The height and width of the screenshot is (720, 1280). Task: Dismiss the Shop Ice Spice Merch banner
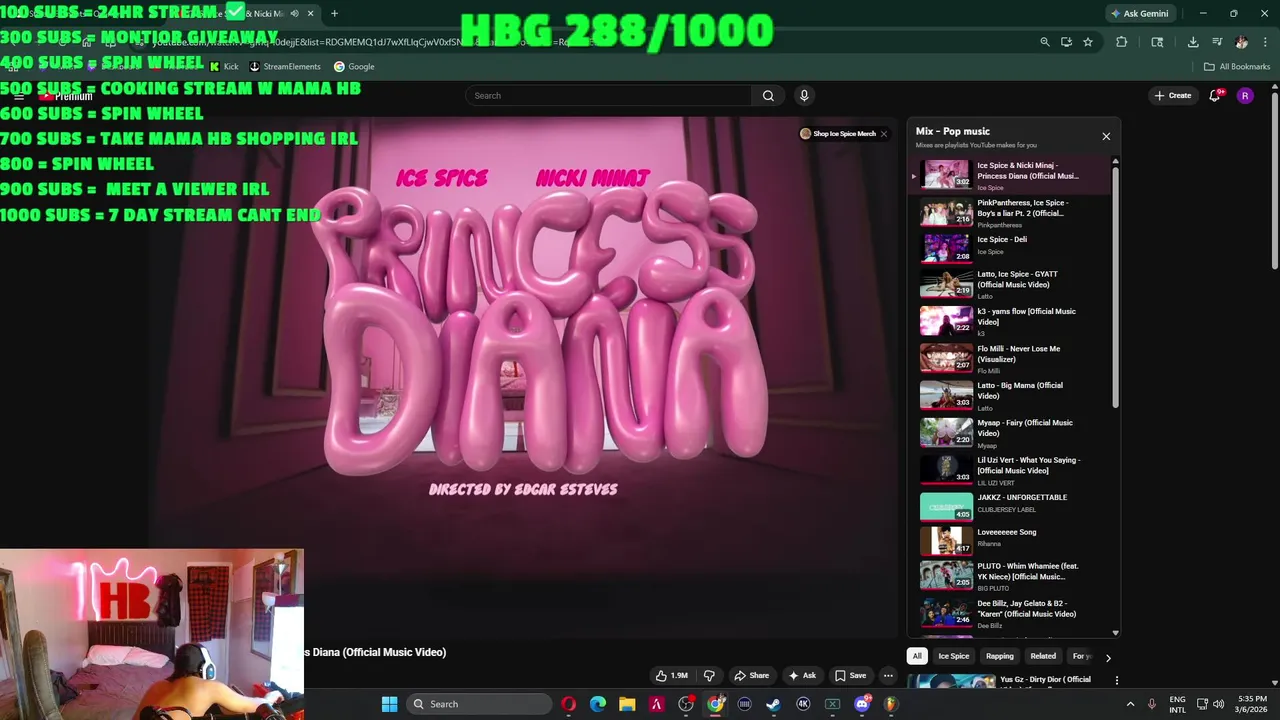pyautogui.click(x=883, y=134)
